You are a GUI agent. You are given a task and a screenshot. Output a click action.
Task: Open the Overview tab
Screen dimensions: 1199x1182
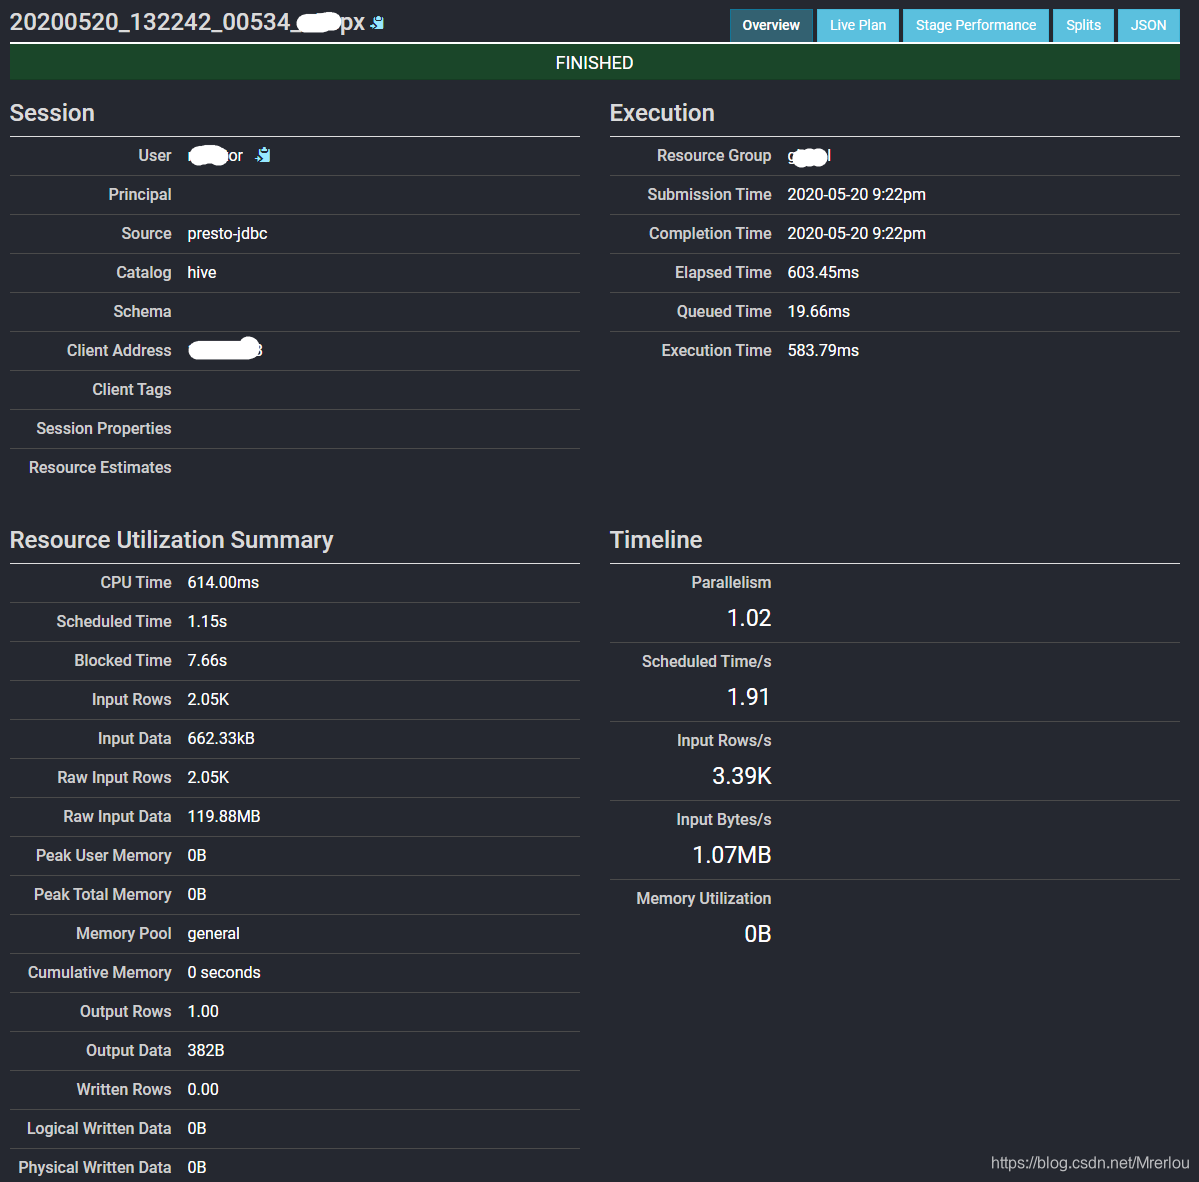(771, 25)
